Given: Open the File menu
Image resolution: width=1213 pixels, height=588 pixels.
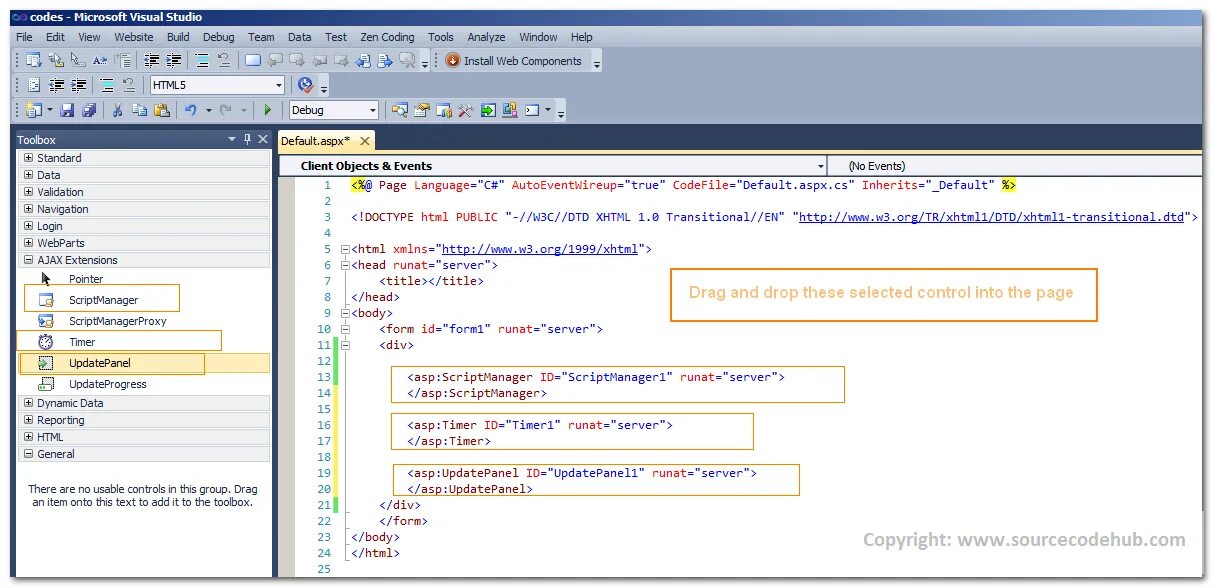Looking at the screenshot, I should tap(24, 37).
